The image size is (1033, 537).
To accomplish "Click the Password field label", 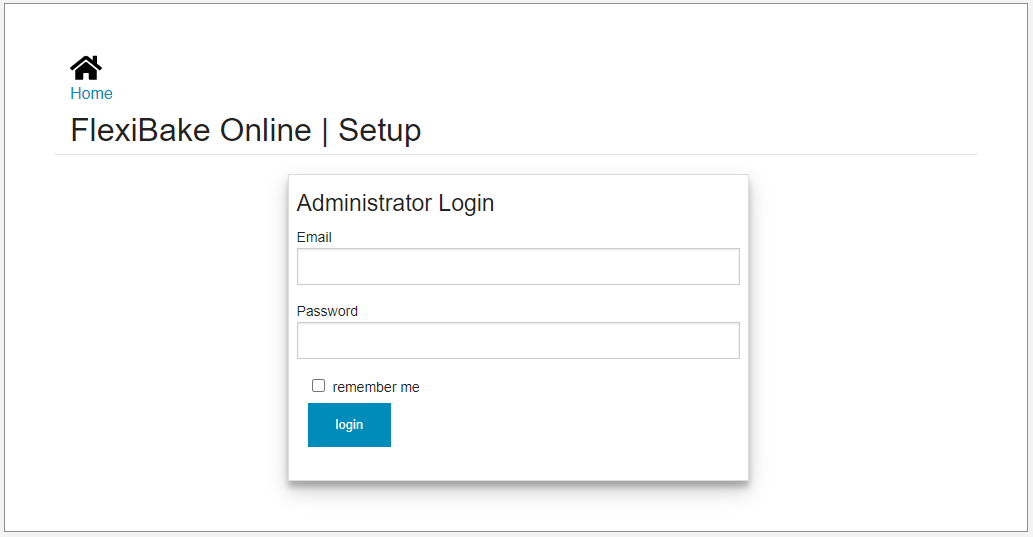I will [327, 311].
